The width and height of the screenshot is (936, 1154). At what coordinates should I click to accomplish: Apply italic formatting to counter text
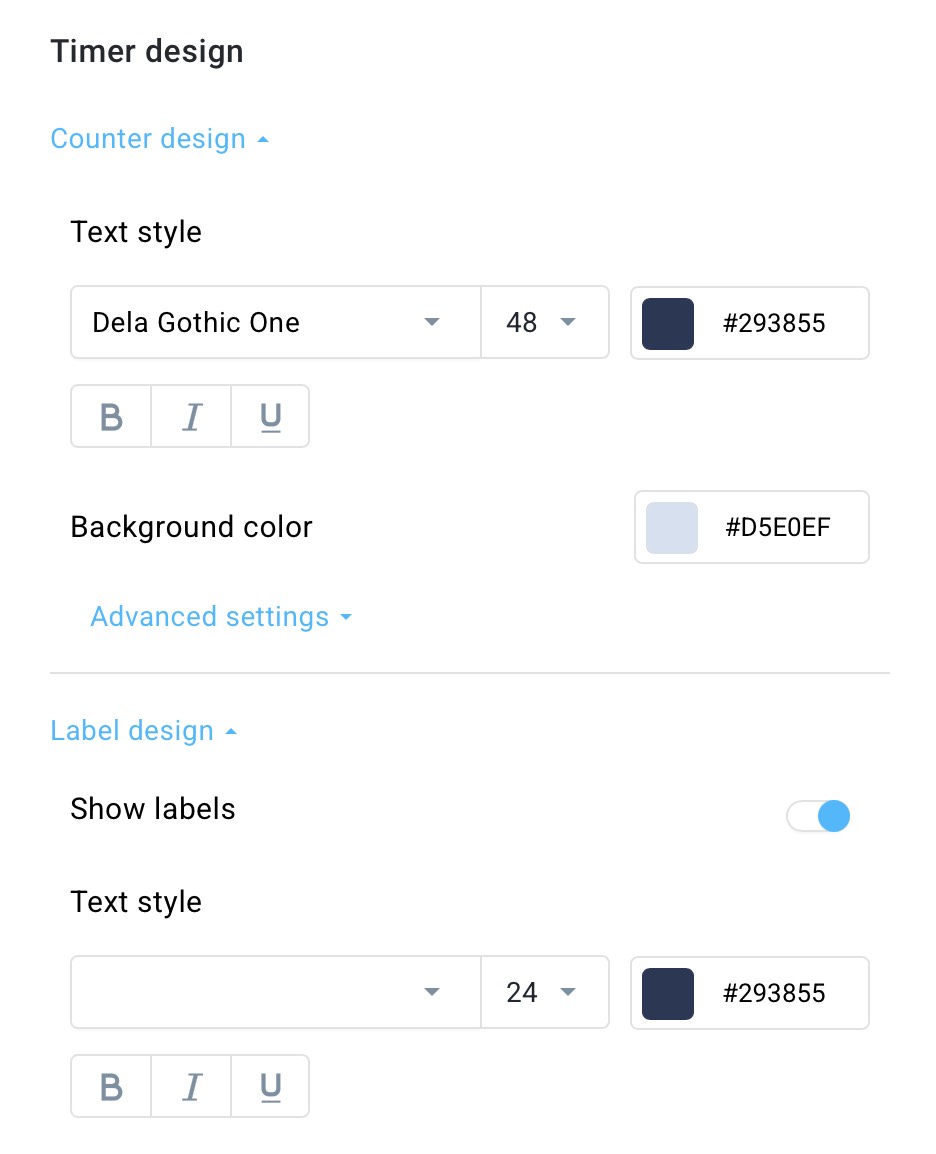pos(190,416)
